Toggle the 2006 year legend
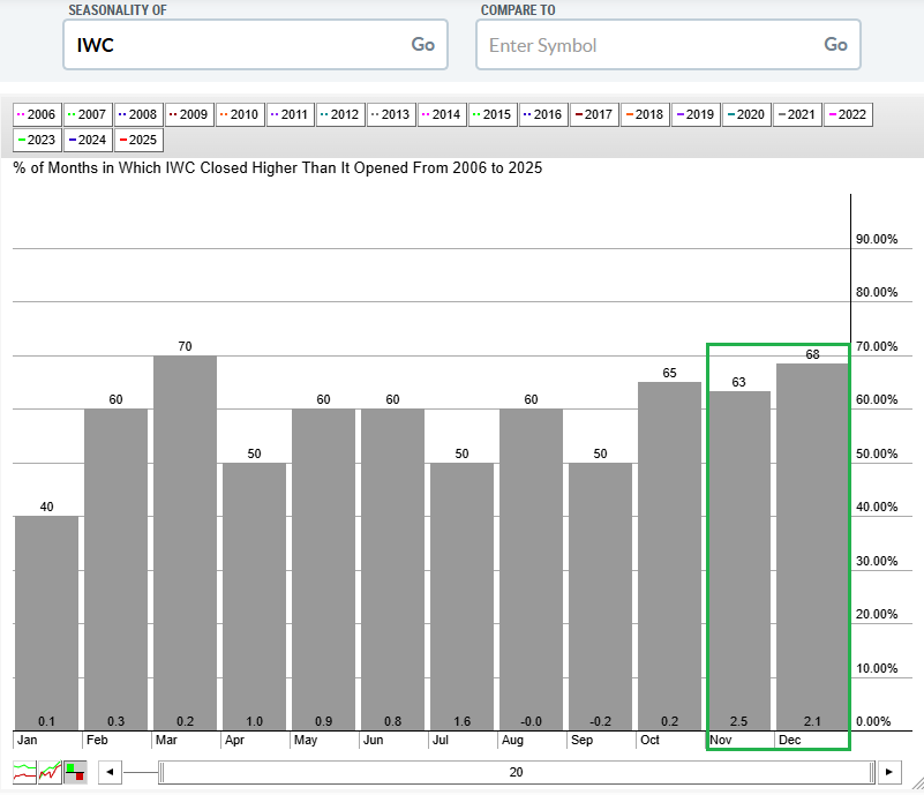Screen dimensions: 924x796 (37, 114)
